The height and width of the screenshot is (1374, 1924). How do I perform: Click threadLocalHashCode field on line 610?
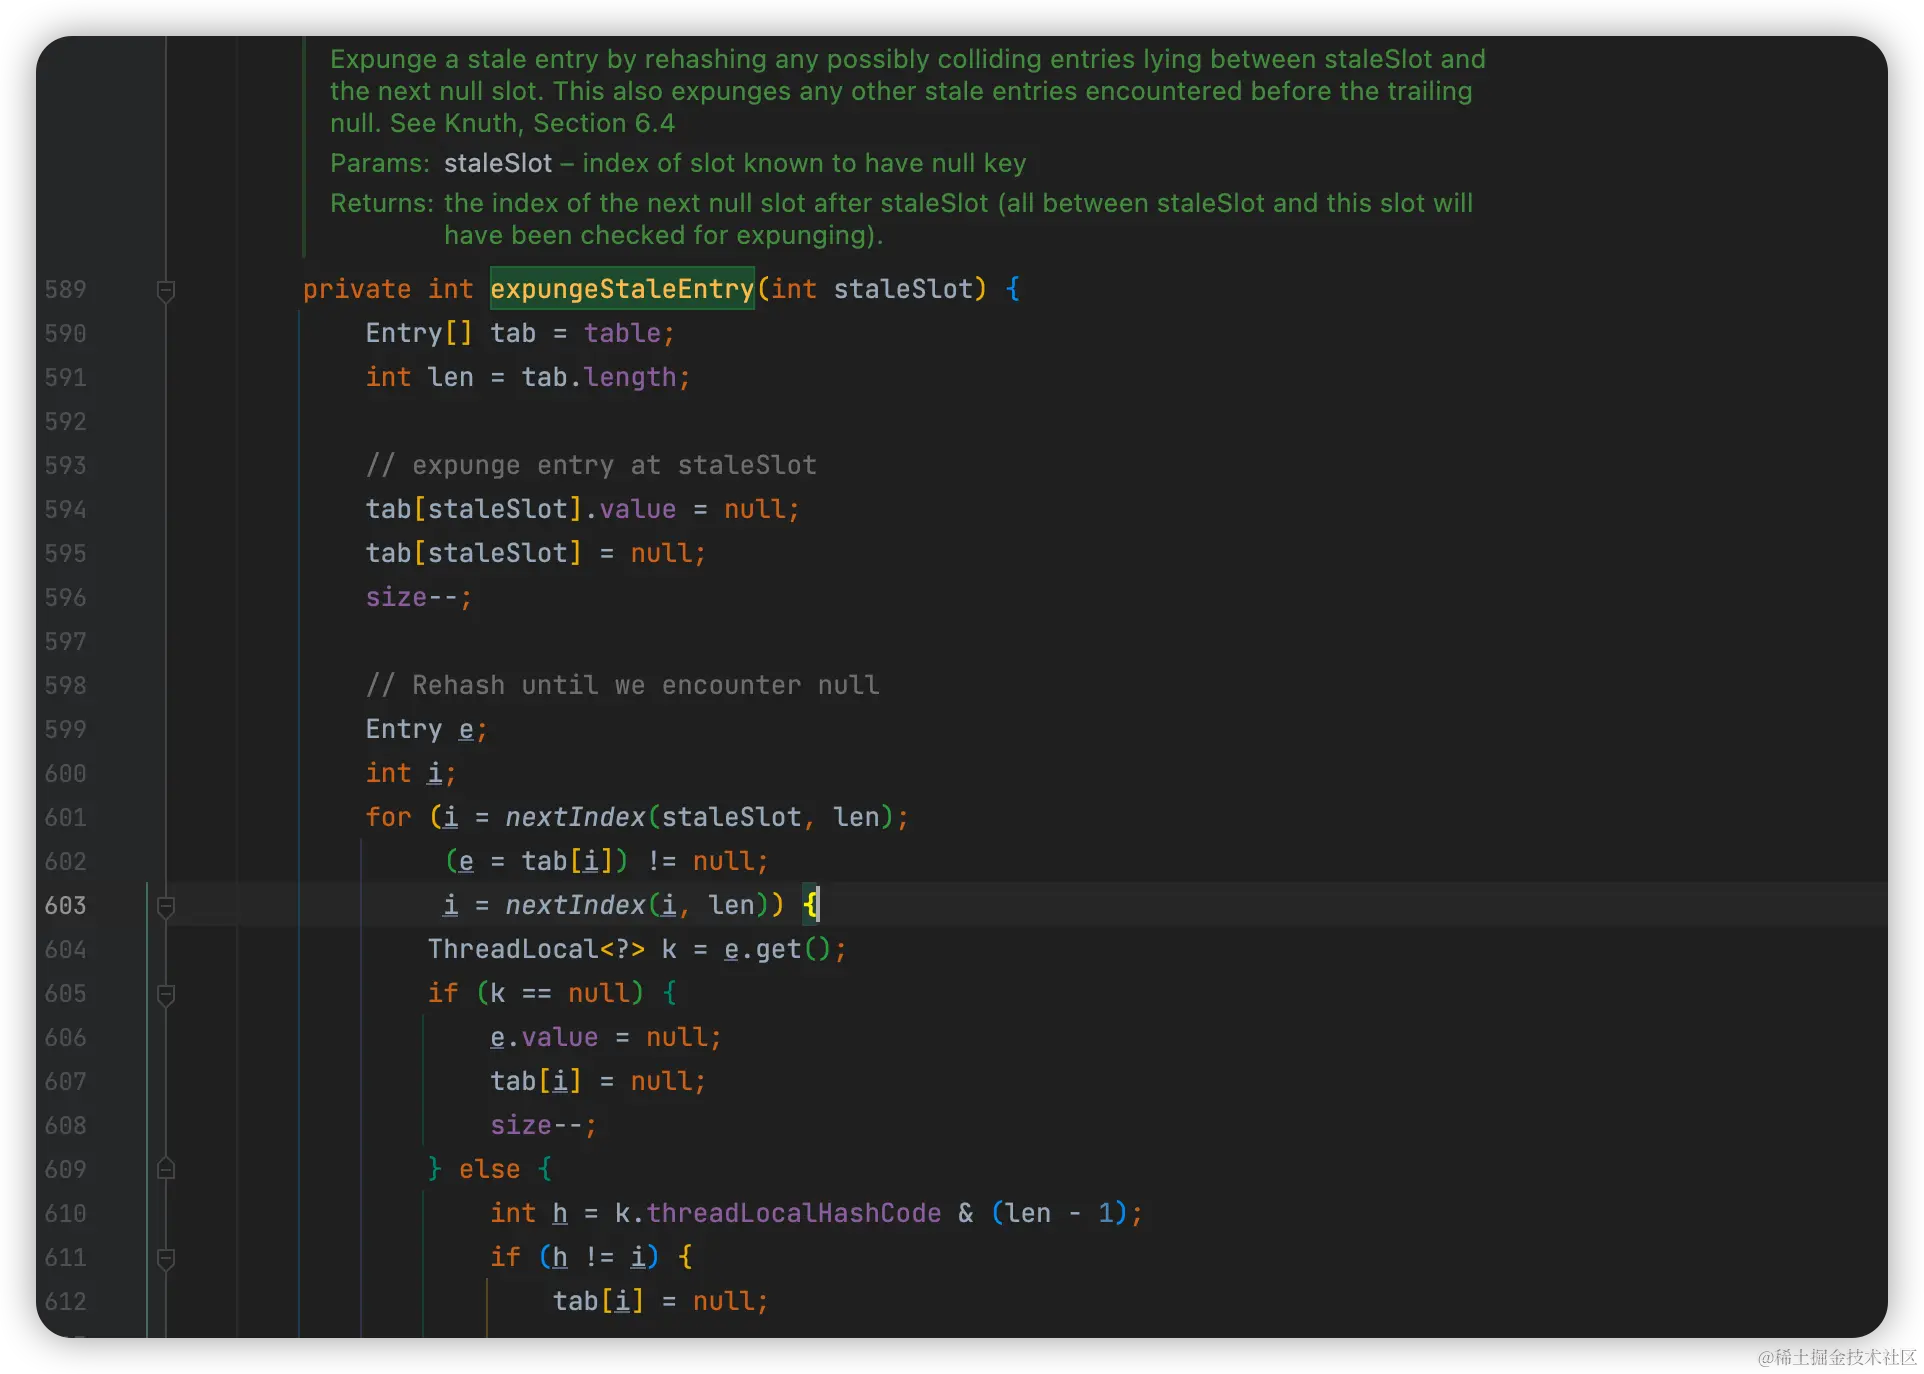(x=793, y=1213)
